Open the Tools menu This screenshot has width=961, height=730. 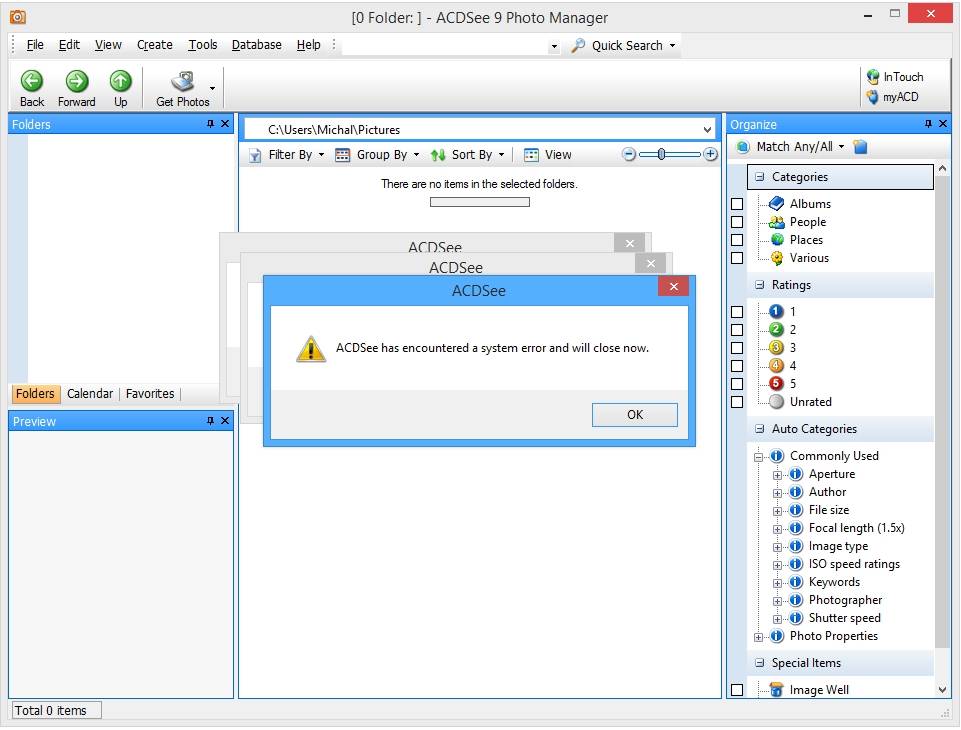203,45
